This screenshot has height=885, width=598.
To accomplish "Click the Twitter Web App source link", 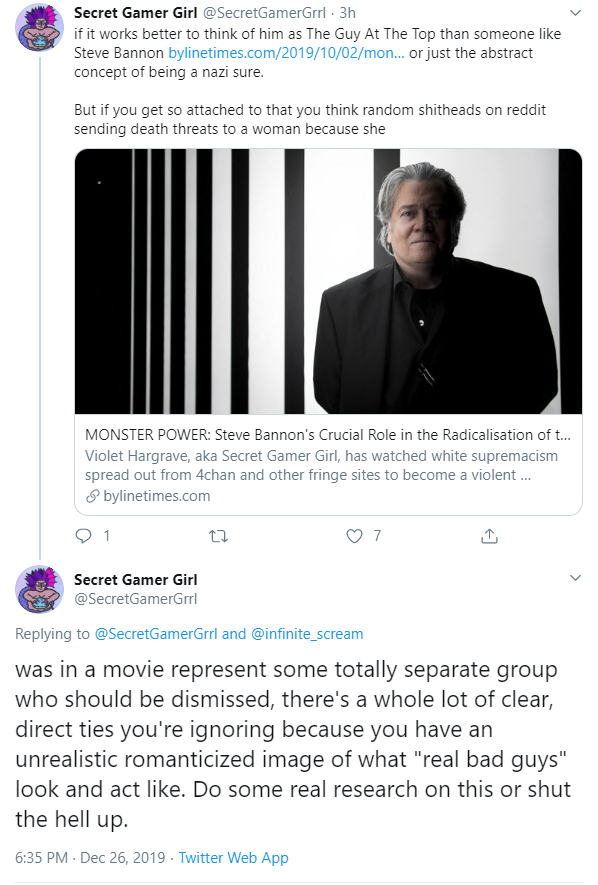I will 234,858.
